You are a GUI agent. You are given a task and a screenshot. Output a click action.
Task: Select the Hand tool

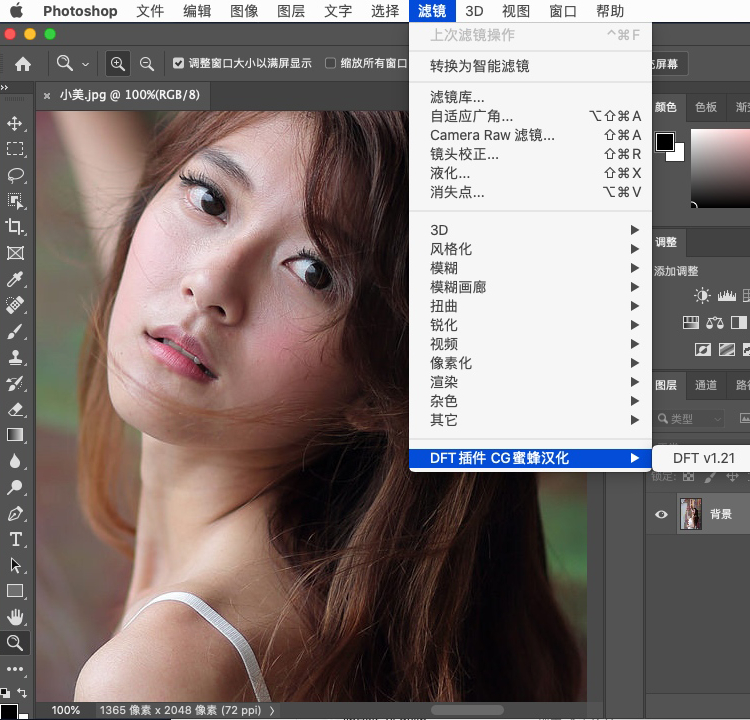[x=15, y=617]
